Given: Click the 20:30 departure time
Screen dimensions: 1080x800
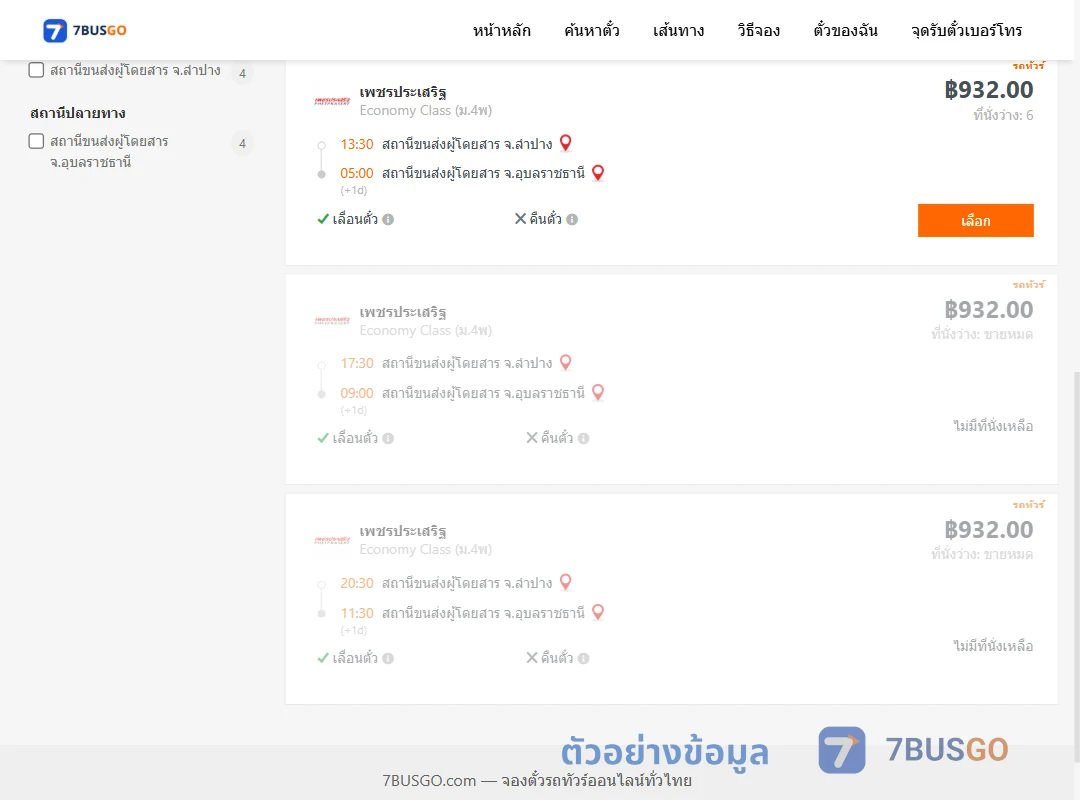Looking at the screenshot, I should point(357,584).
